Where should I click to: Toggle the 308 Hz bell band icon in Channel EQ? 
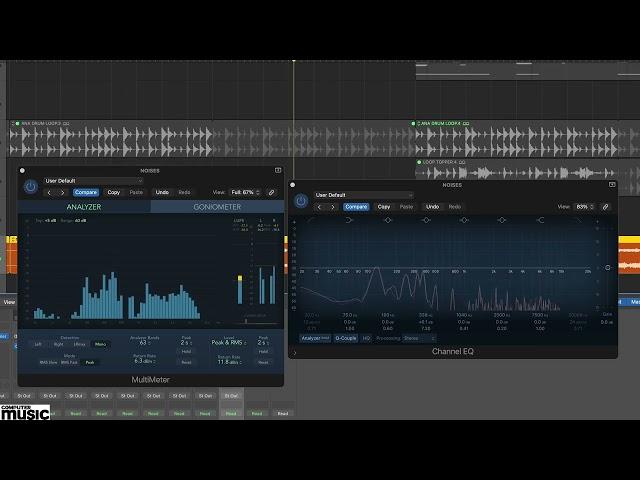coord(426,220)
